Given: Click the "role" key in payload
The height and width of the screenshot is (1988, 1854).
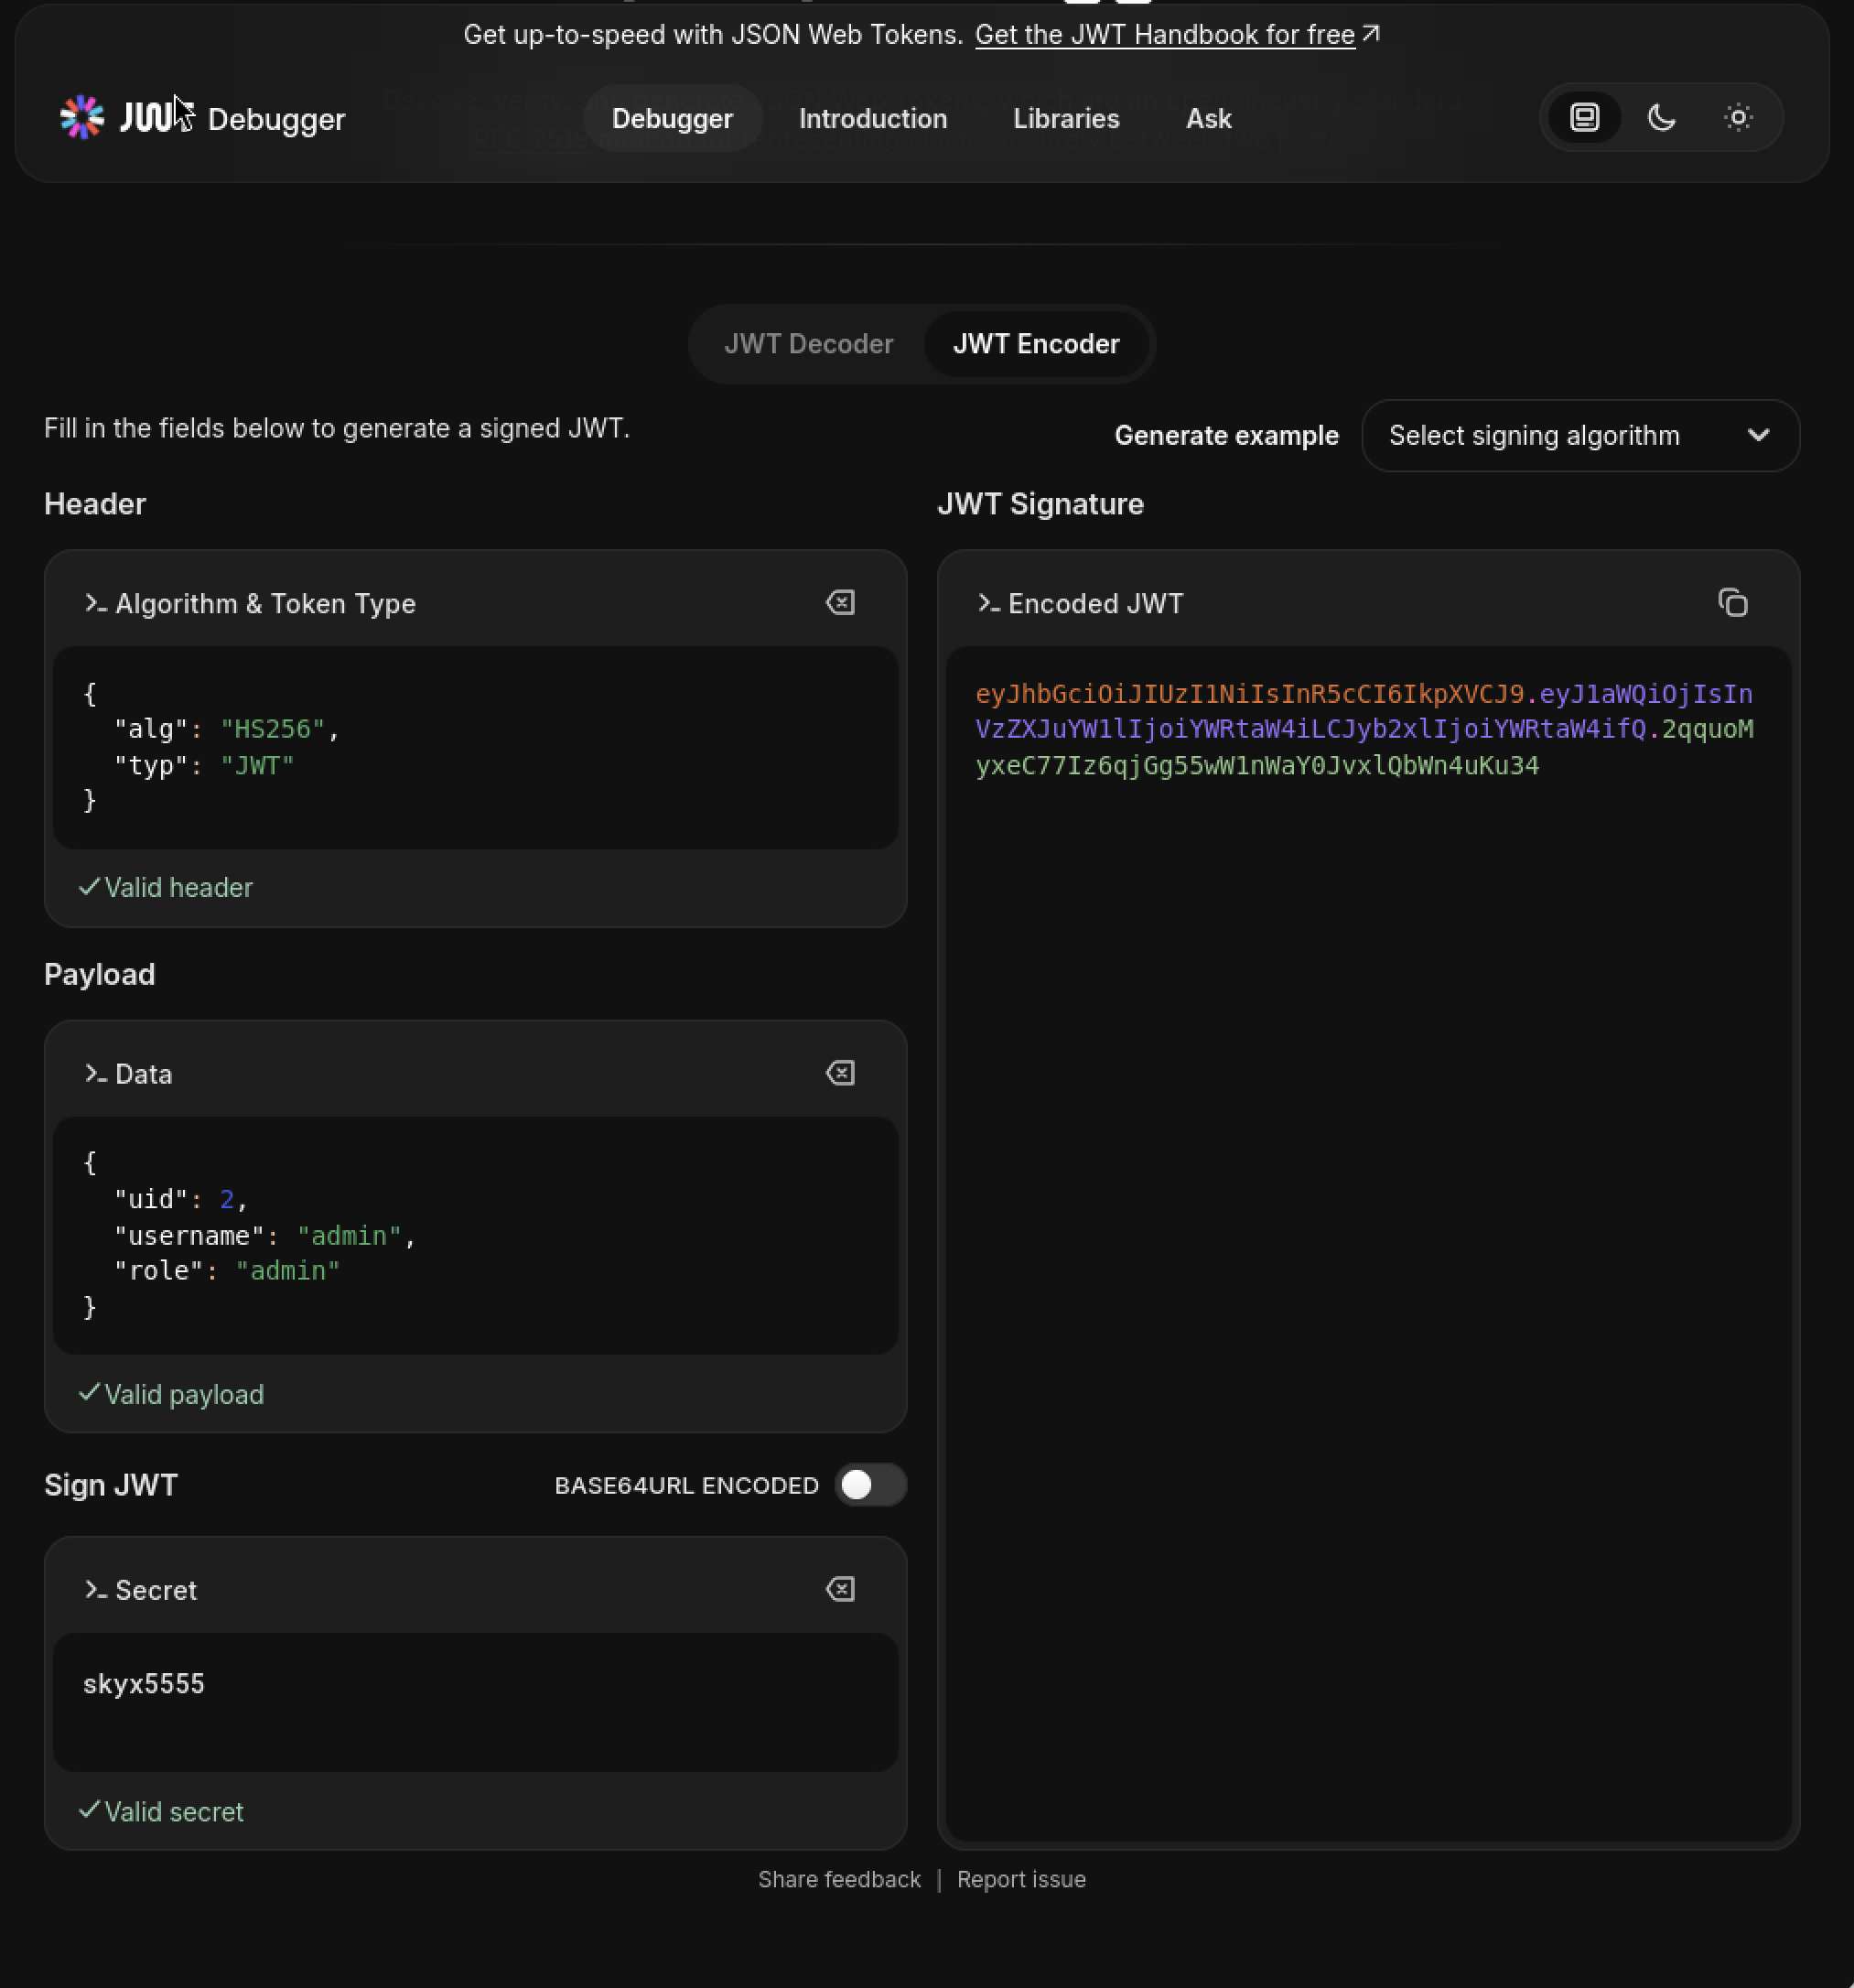Looking at the screenshot, I should [159, 1270].
